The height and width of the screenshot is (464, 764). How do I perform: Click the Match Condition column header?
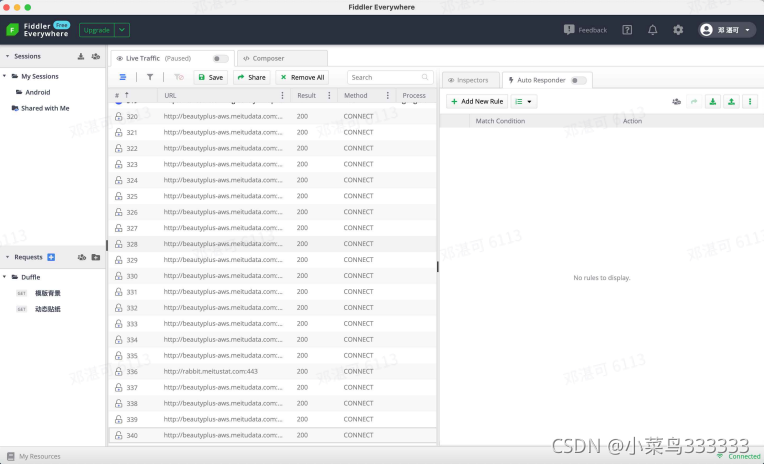point(500,121)
